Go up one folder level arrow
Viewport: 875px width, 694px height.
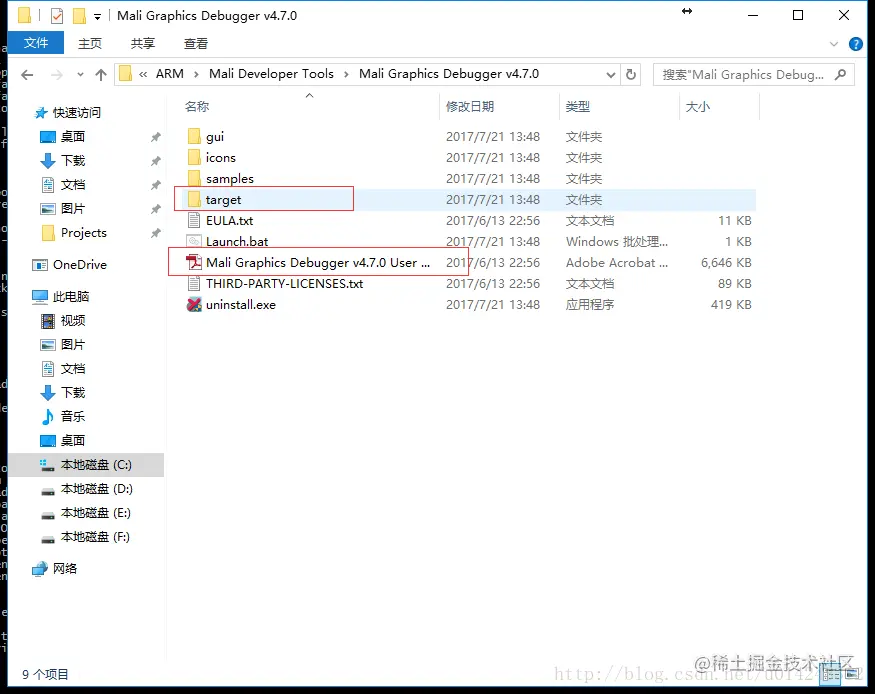[100, 75]
